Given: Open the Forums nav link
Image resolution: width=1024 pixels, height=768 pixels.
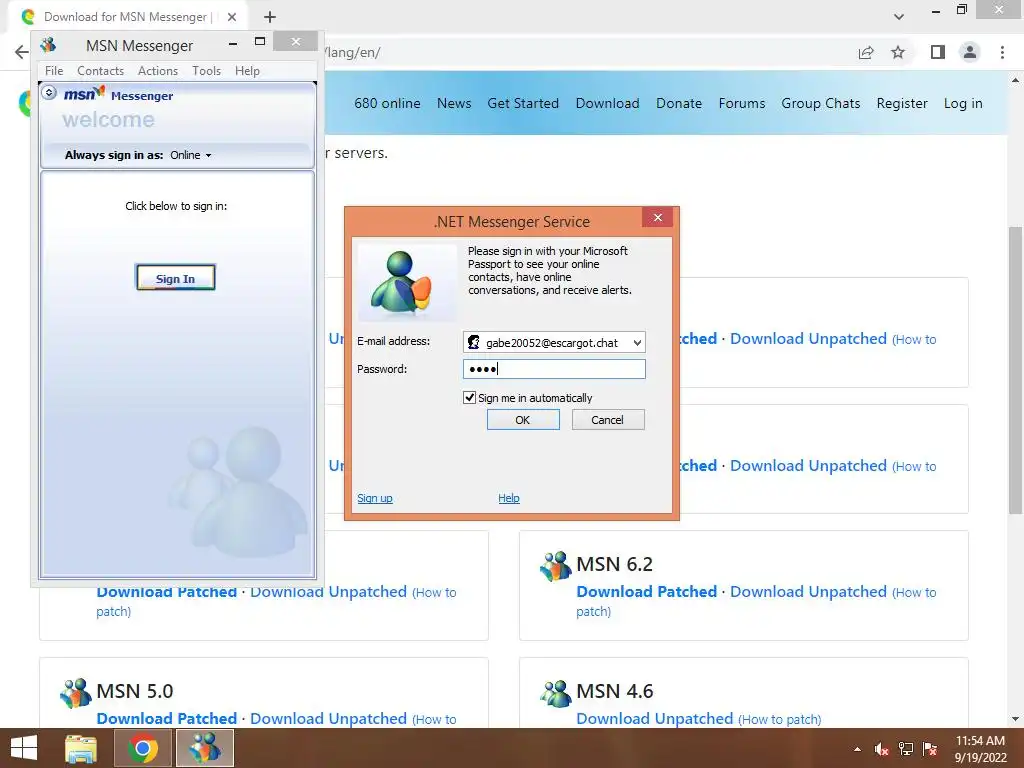Looking at the screenshot, I should (742, 103).
